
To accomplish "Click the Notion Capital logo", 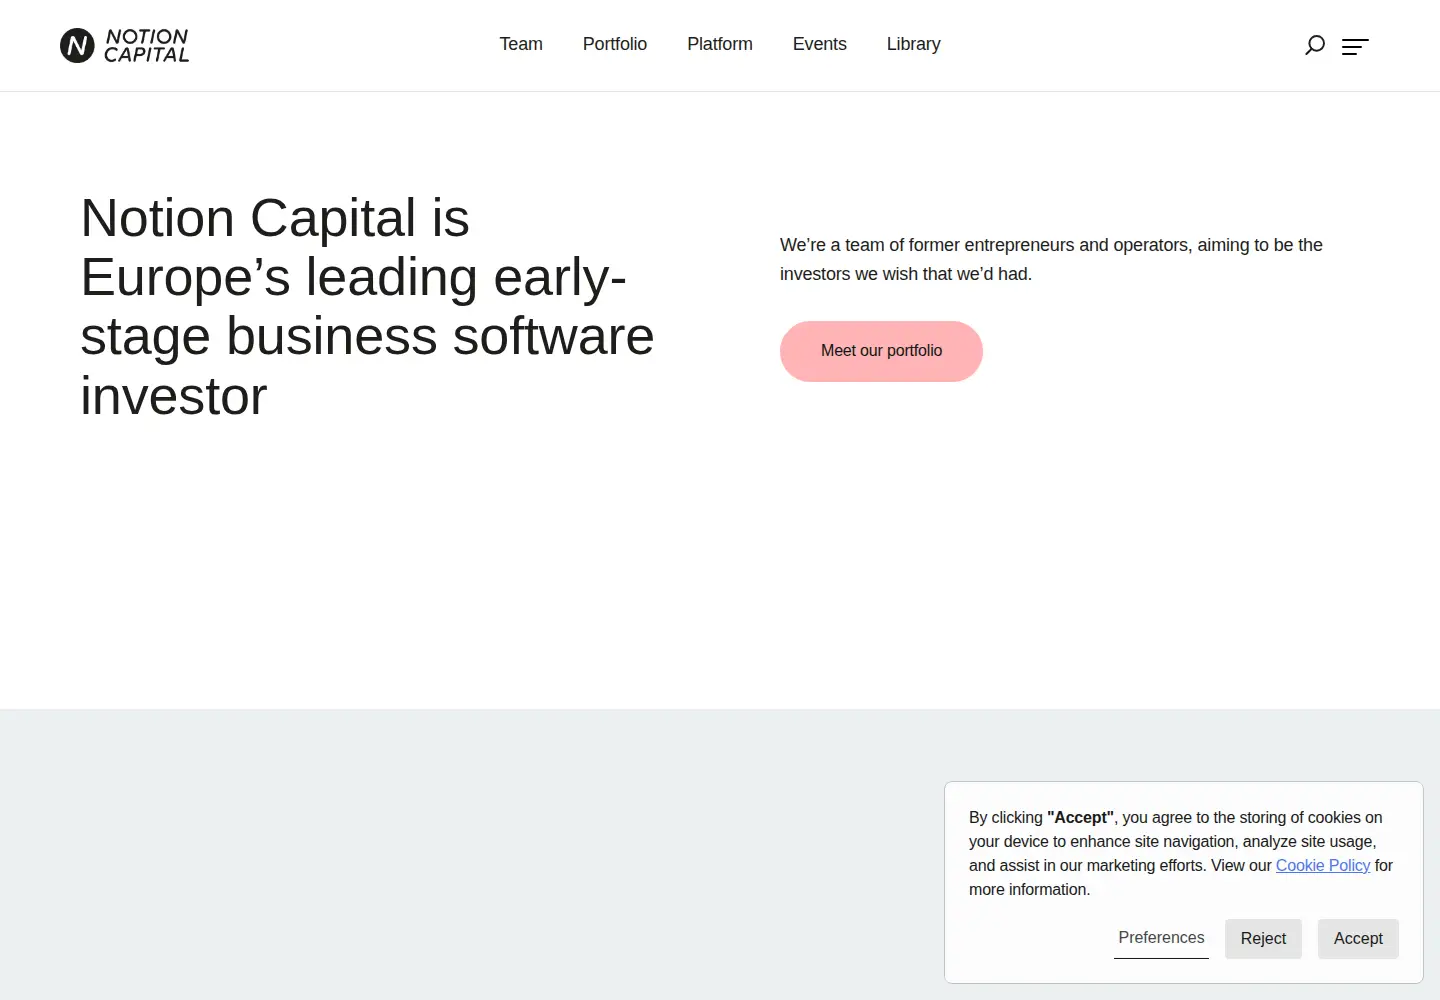I will (124, 45).
